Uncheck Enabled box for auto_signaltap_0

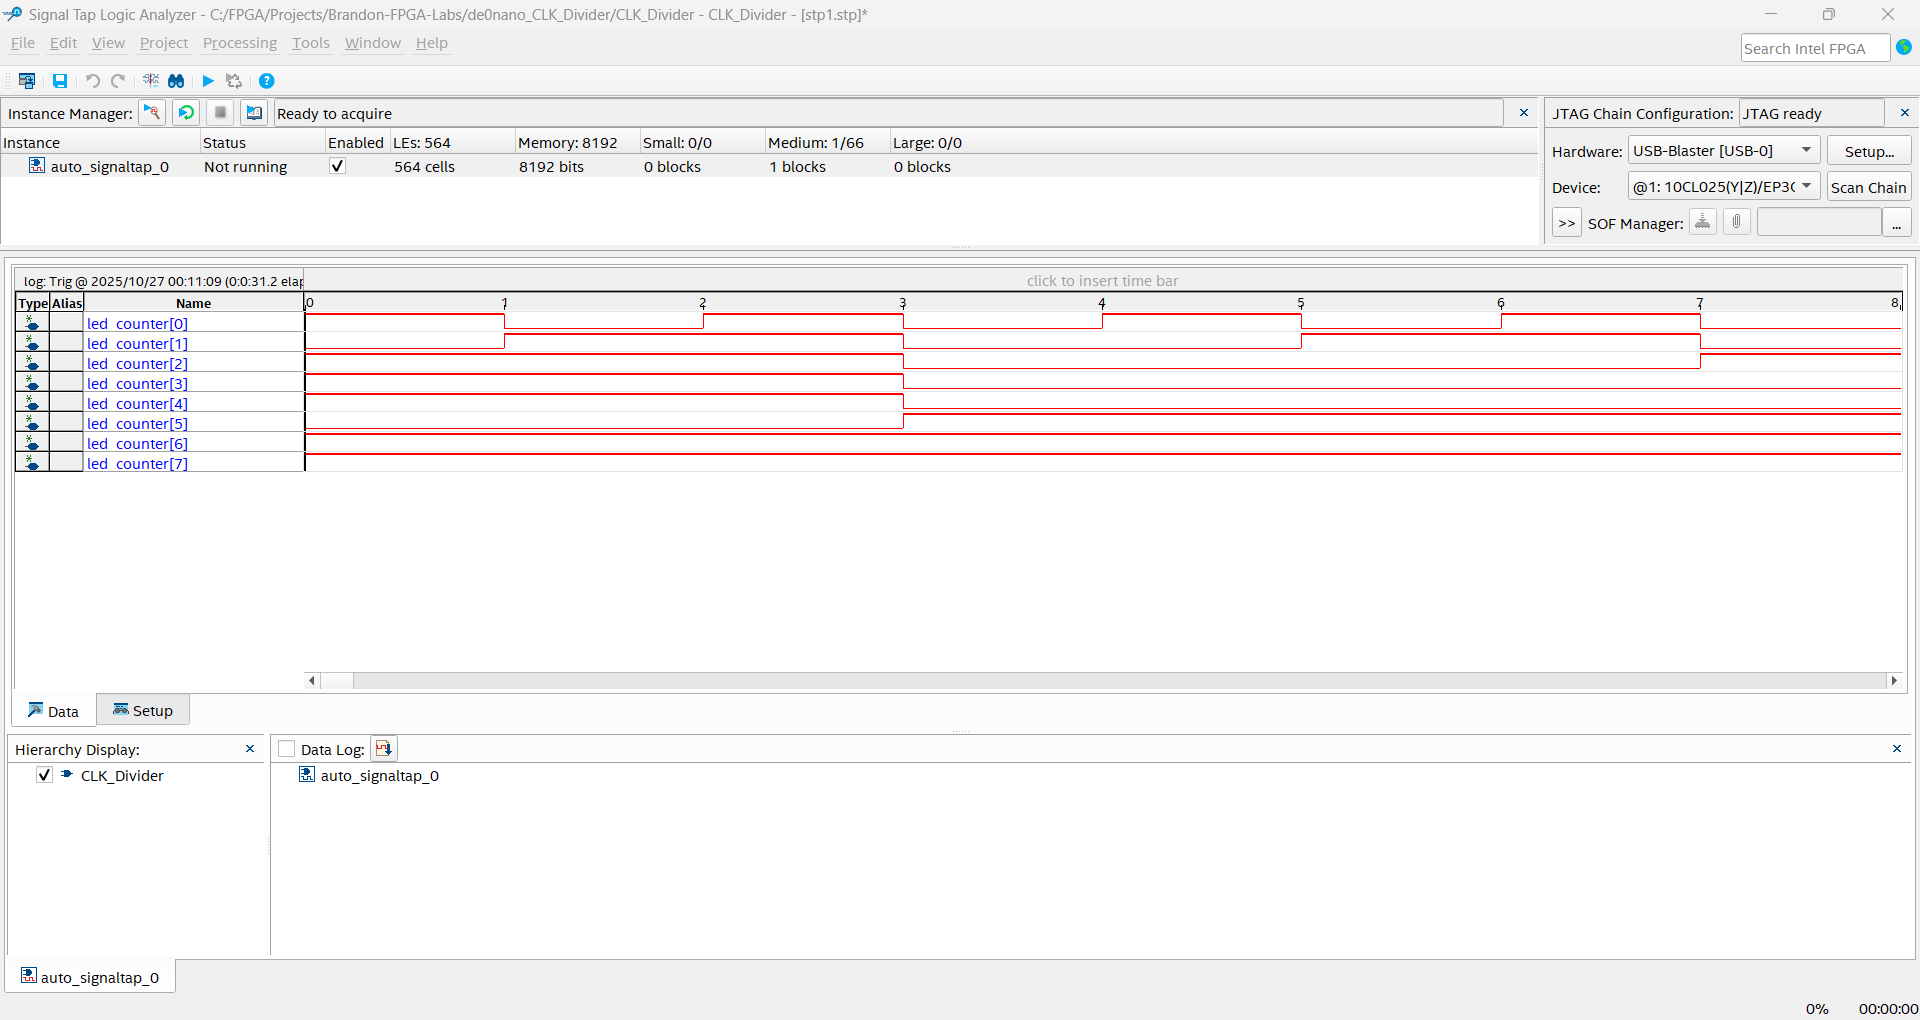point(338,166)
